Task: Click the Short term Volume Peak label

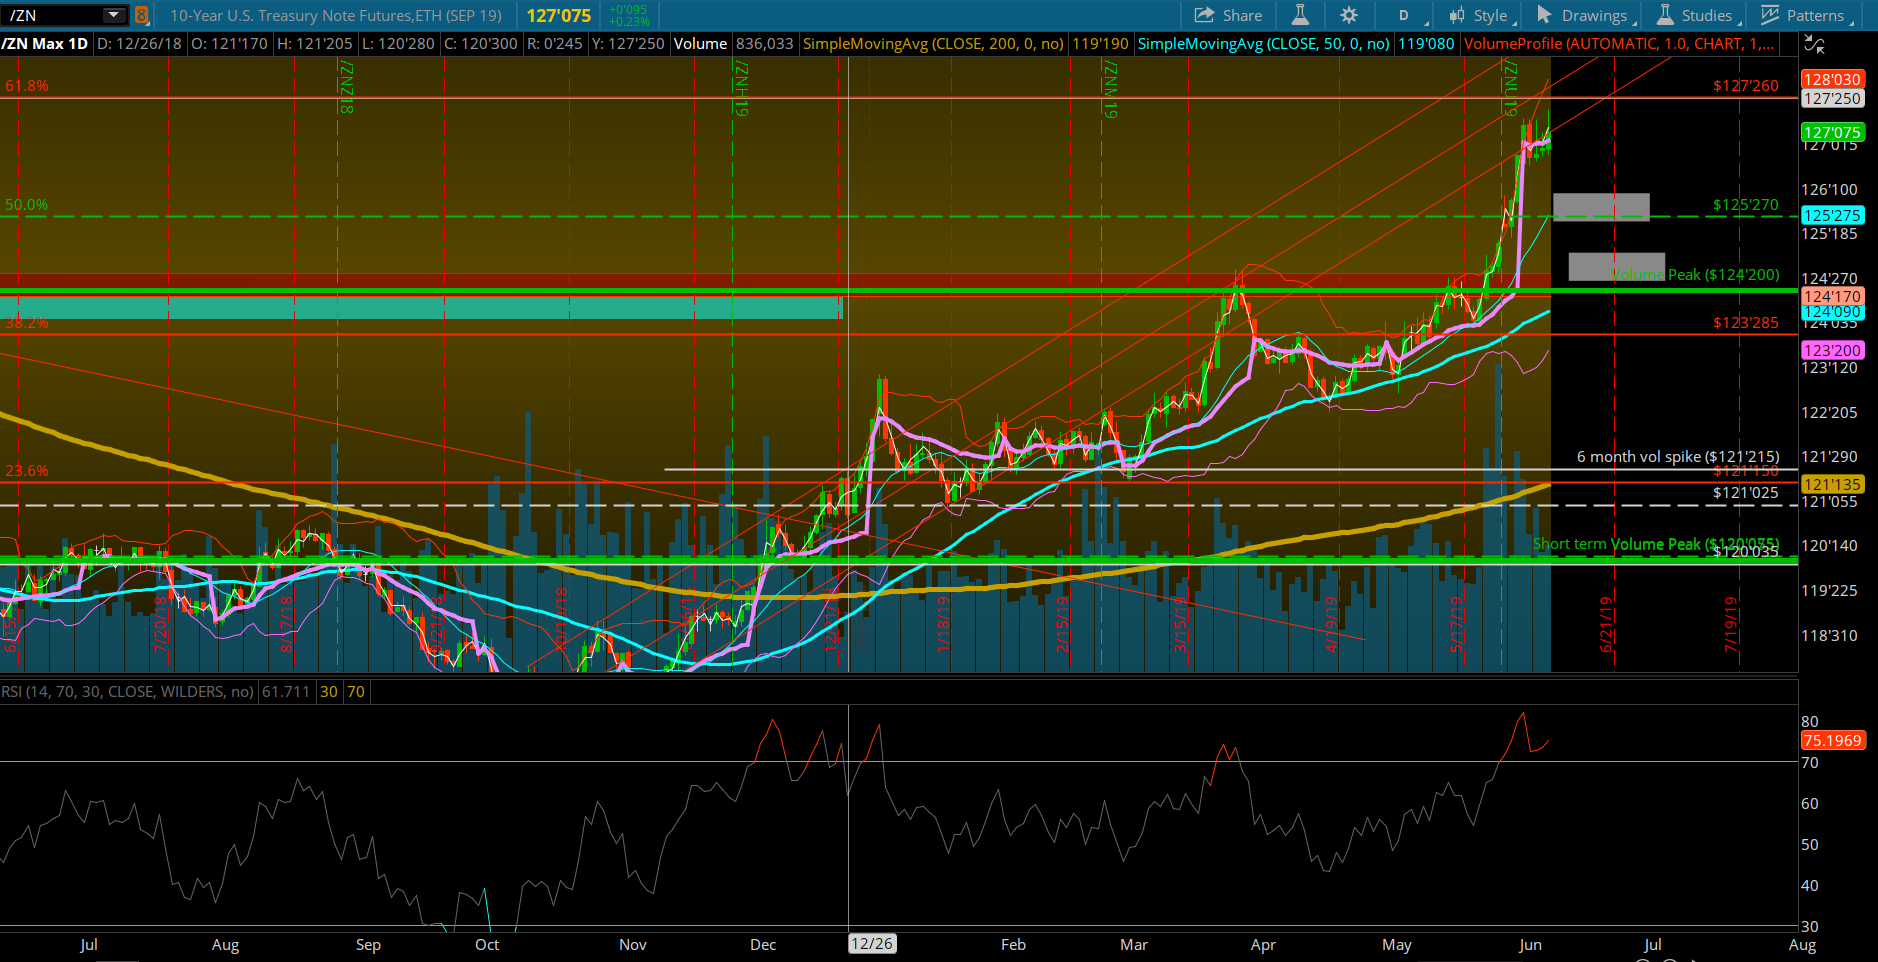Action: [1656, 544]
